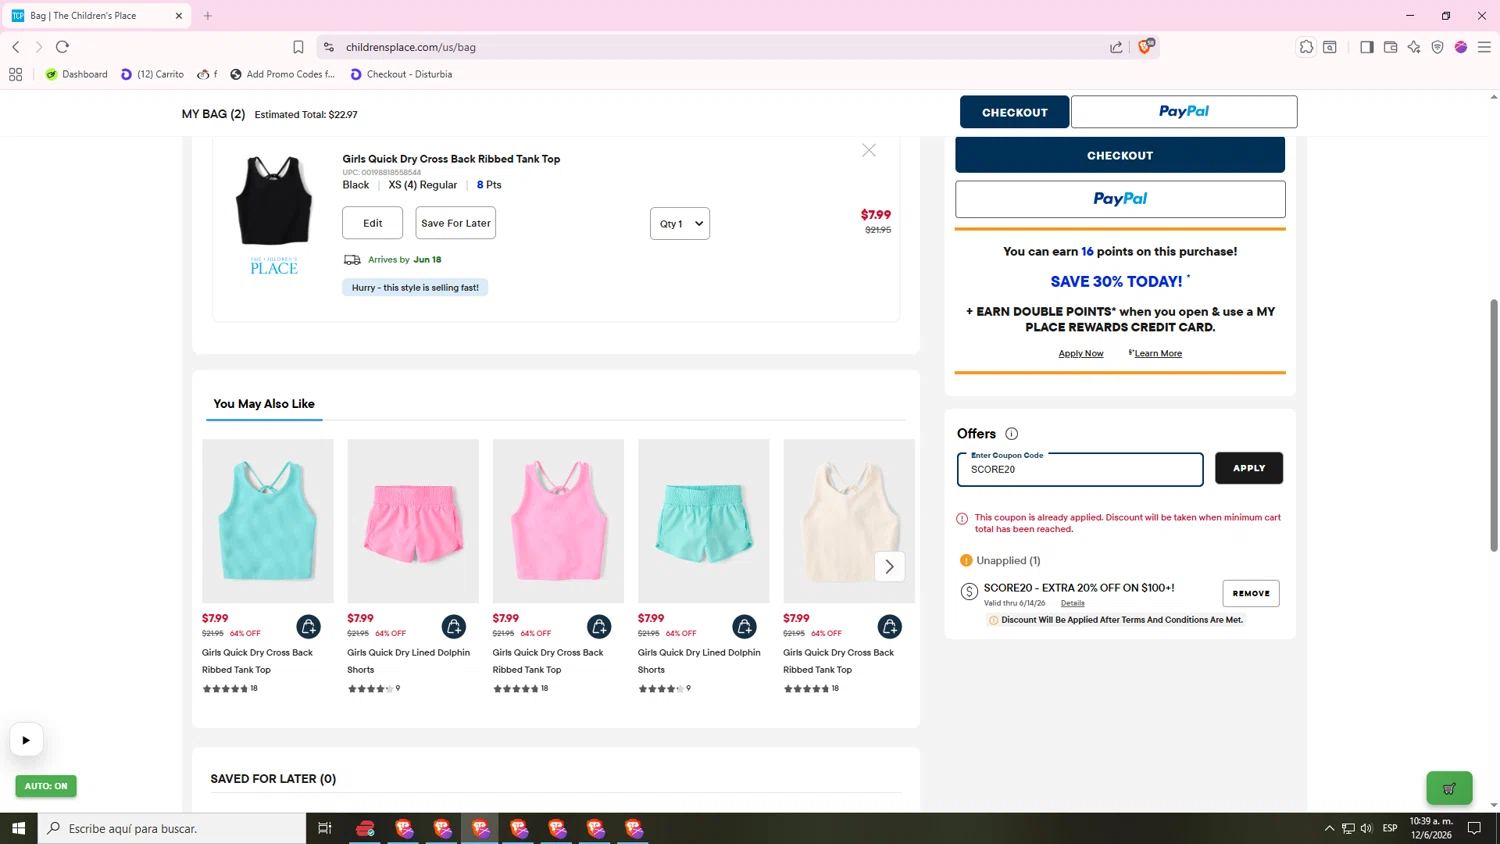The image size is (1500, 844).
Task: Open site information icon in address bar
Action: (x=329, y=47)
